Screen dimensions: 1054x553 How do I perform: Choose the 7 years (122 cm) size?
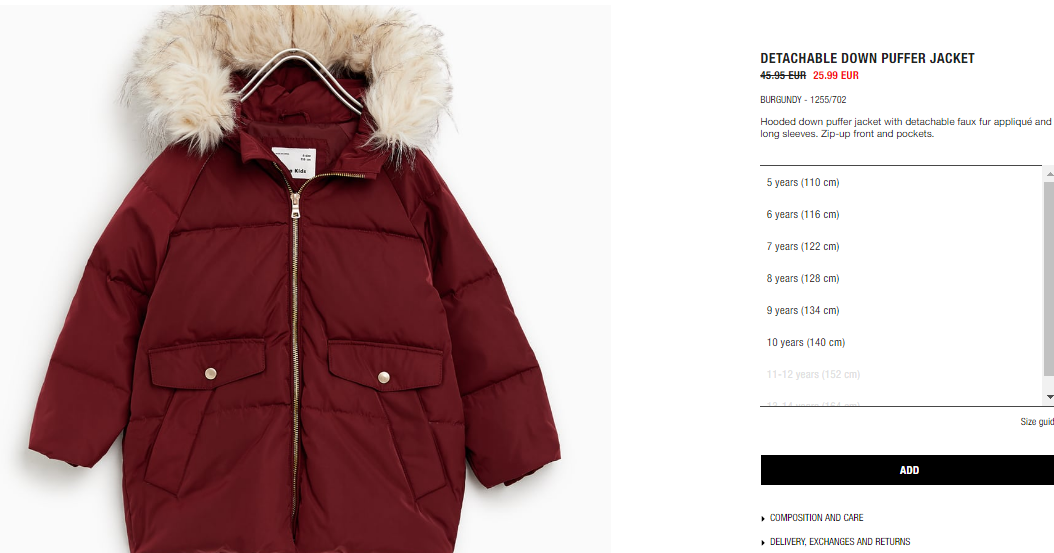(901, 247)
